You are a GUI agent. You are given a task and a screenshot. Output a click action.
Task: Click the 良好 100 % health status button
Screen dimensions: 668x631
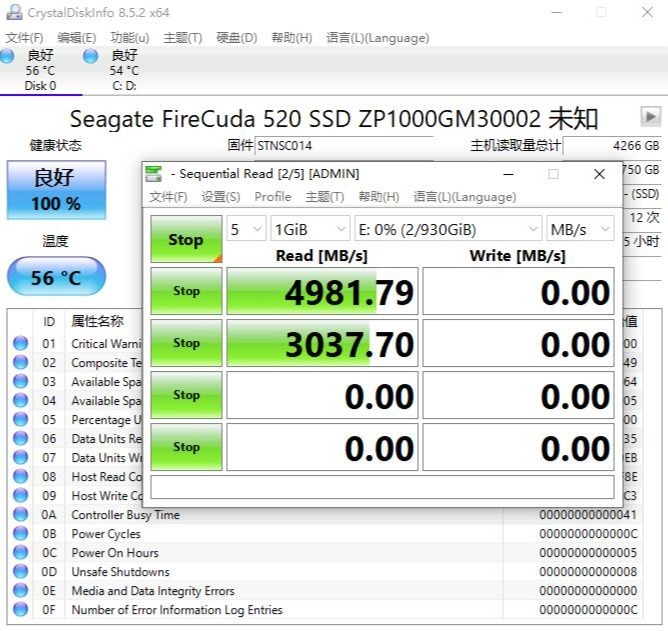(x=56, y=191)
